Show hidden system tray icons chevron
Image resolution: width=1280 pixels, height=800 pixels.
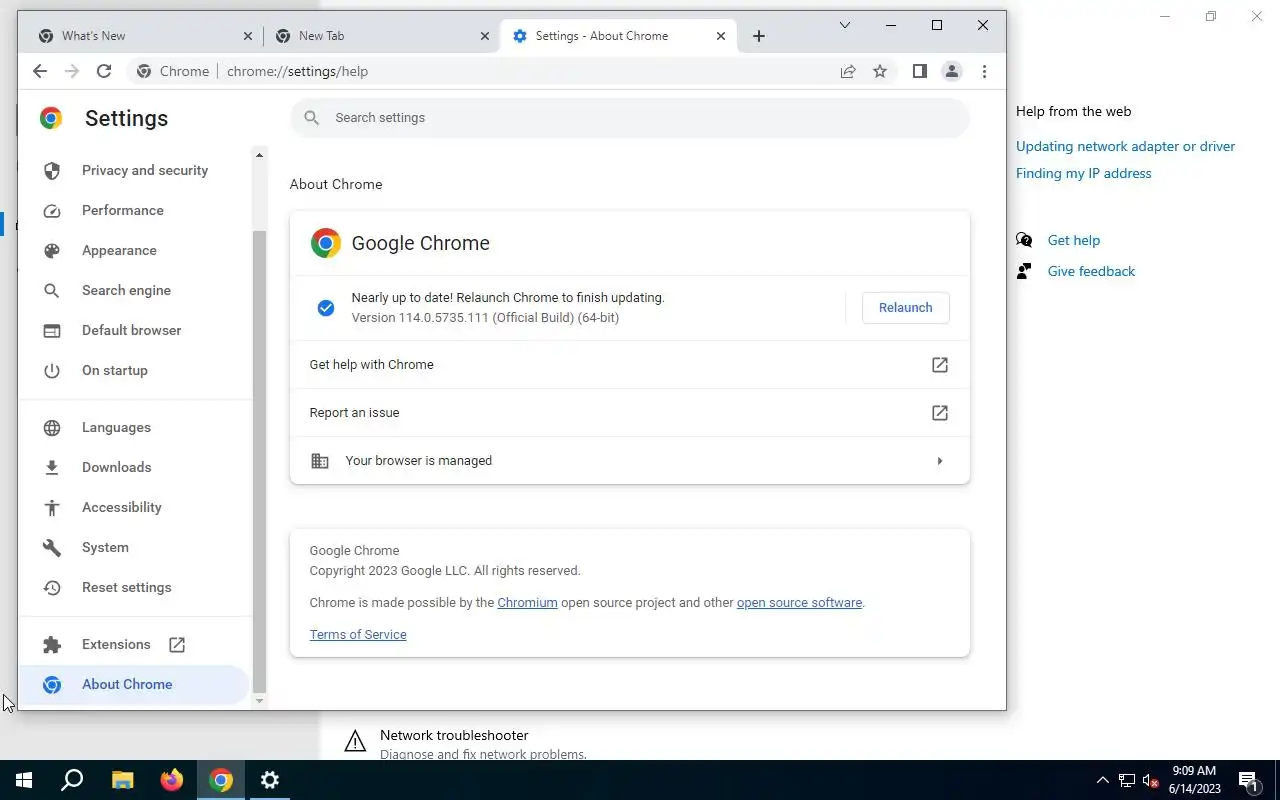click(1103, 780)
